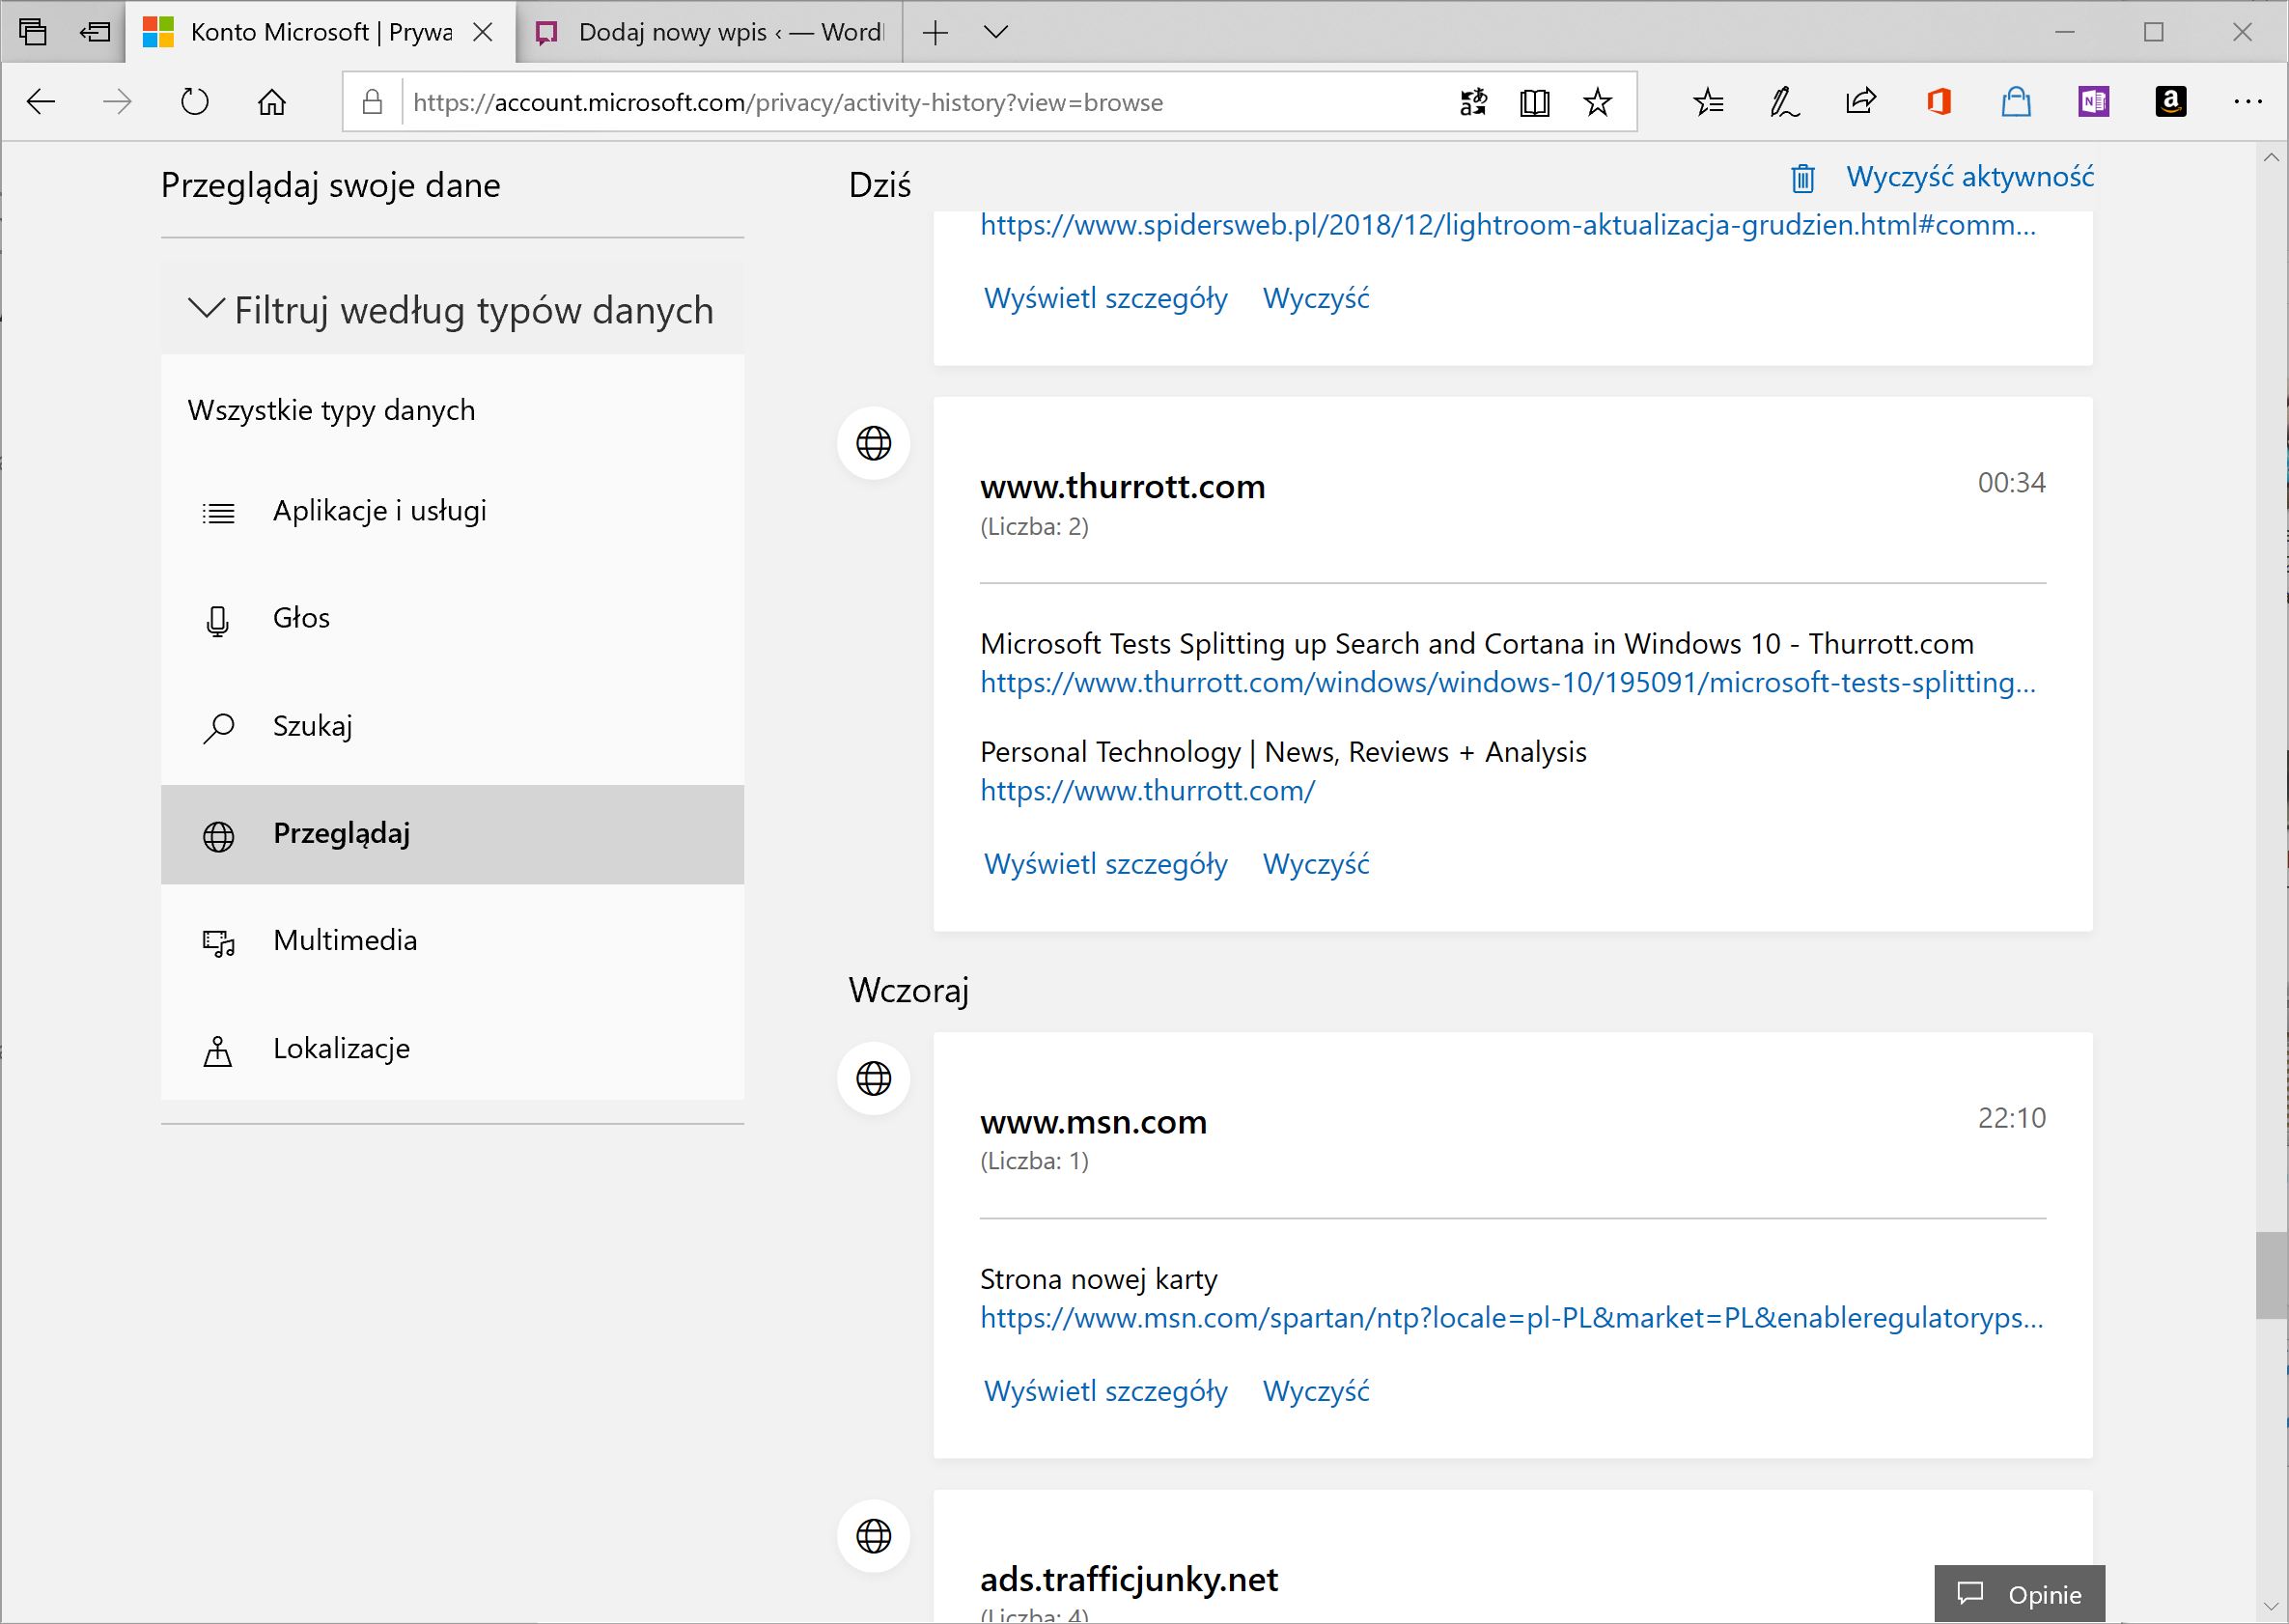Open the spidersweb.pl lightroom link
This screenshot has height=1624, width=2289.
point(1507,225)
